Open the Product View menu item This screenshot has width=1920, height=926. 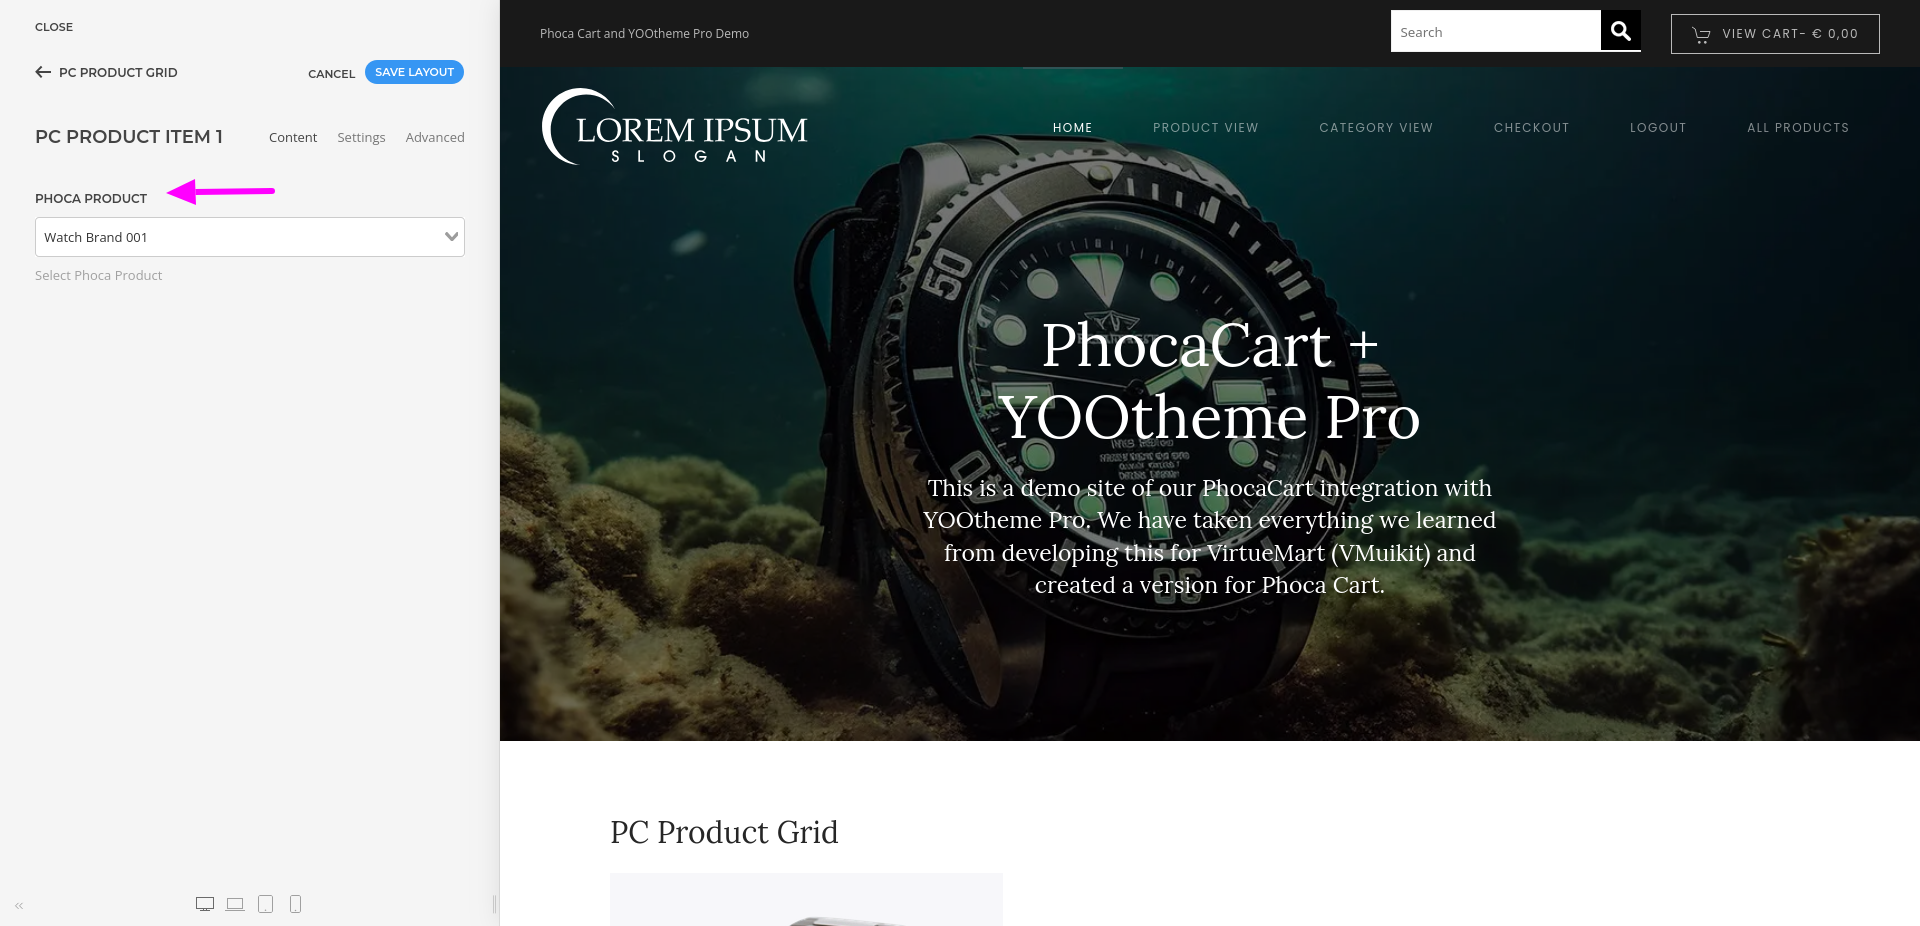pyautogui.click(x=1206, y=128)
